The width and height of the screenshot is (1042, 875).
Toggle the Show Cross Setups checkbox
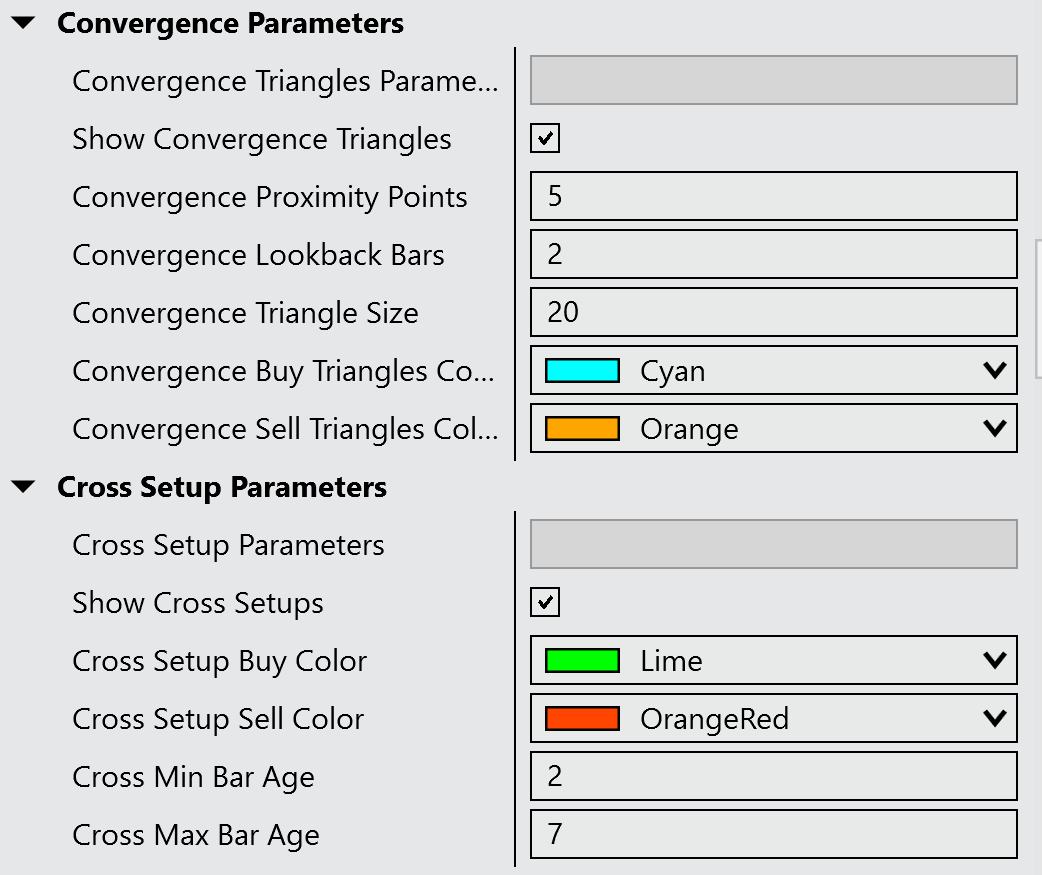coord(545,602)
